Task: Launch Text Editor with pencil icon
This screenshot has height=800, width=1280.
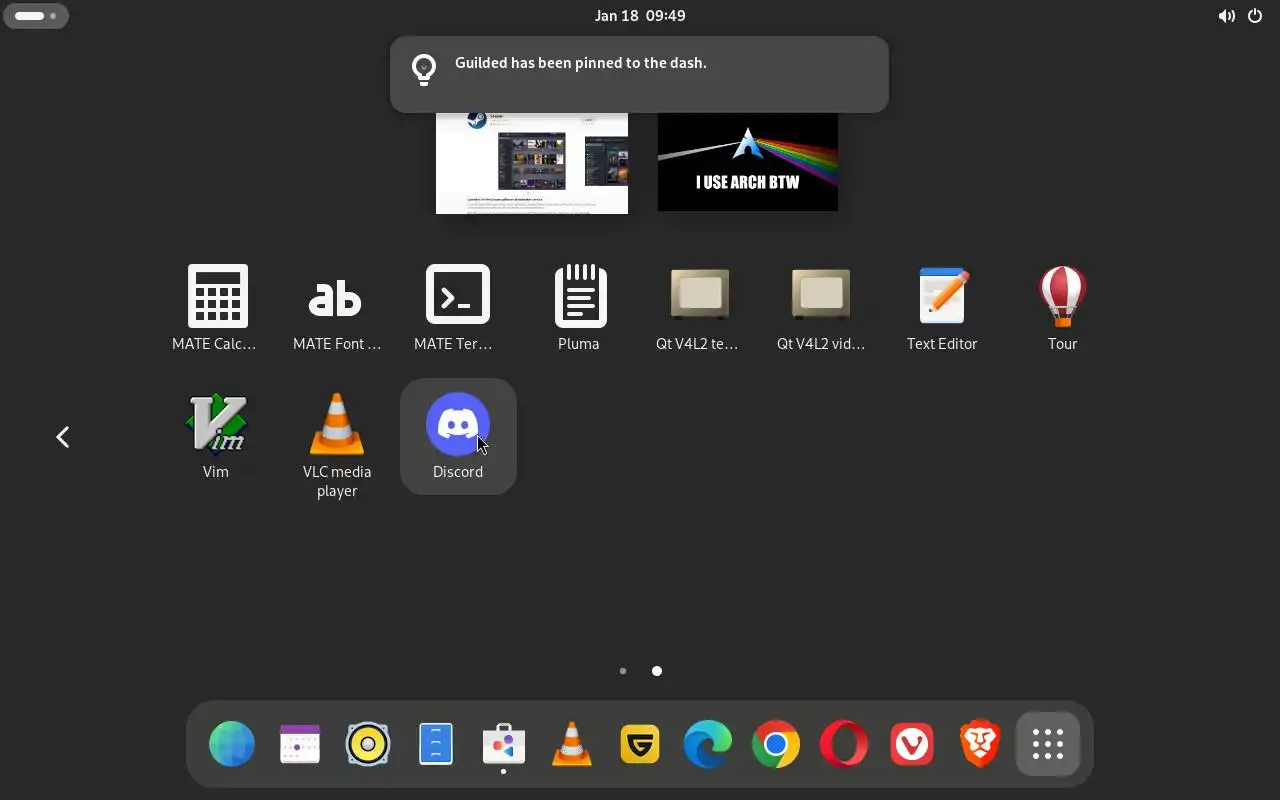Action: 942,309
